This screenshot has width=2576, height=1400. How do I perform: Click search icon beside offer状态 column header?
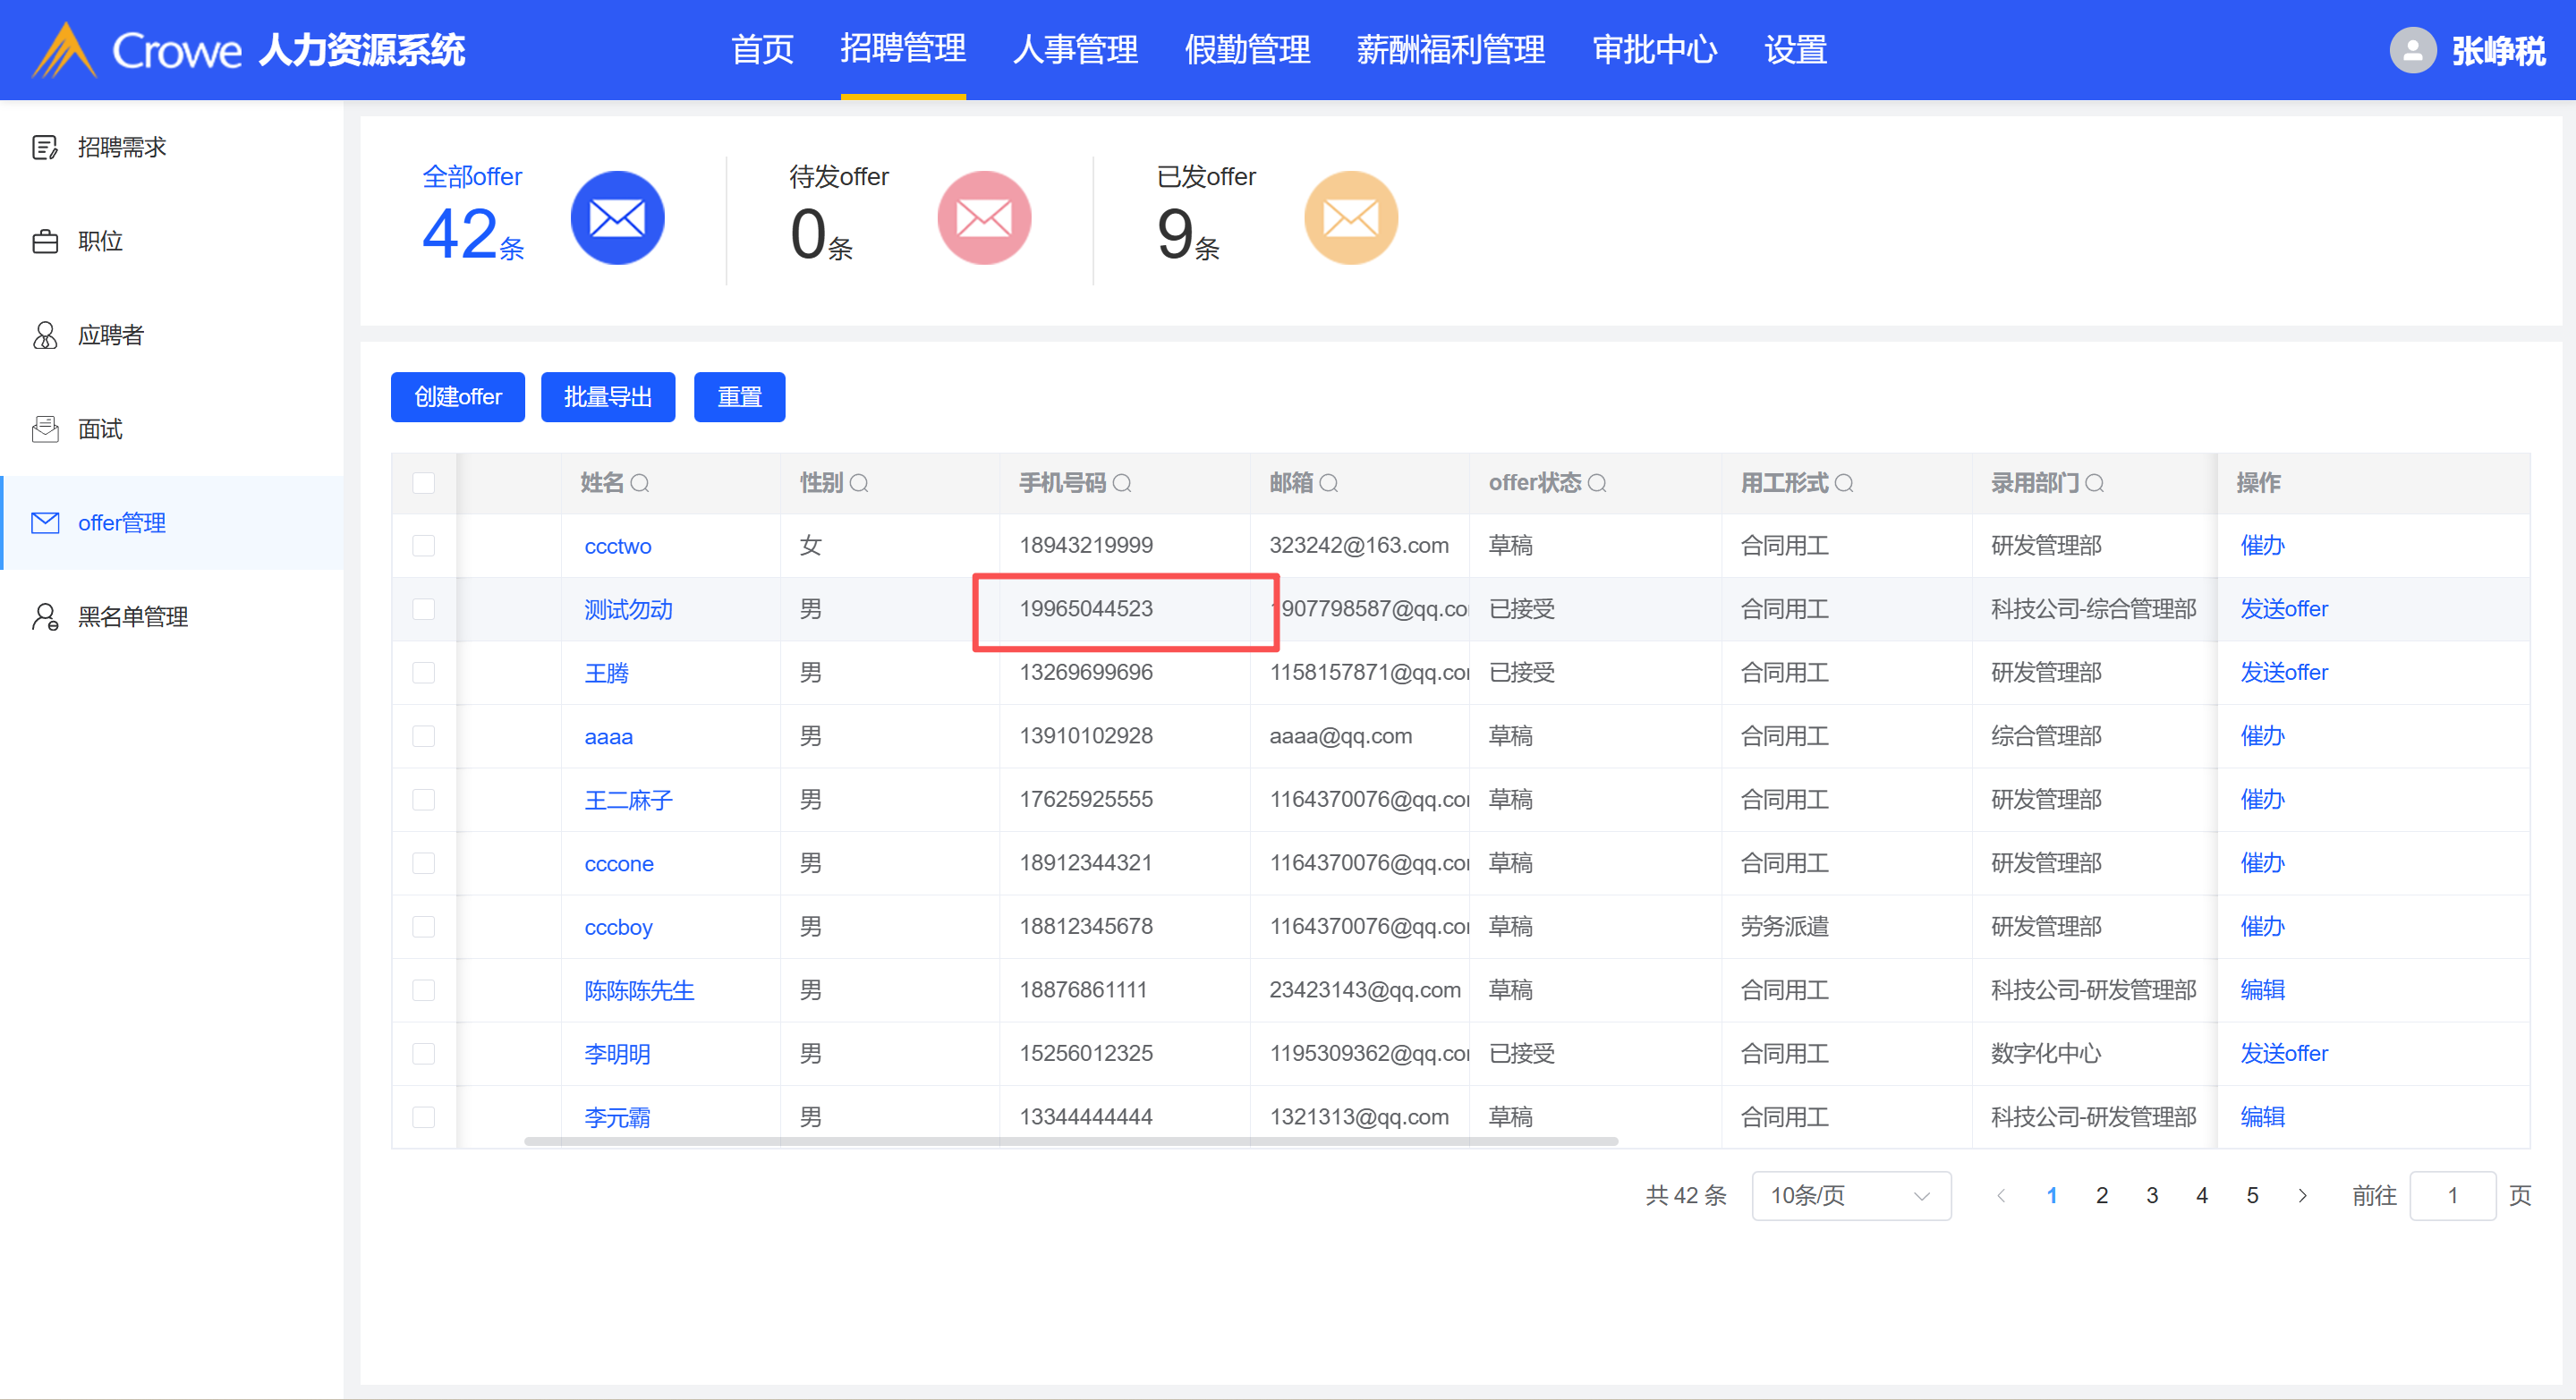(1597, 484)
